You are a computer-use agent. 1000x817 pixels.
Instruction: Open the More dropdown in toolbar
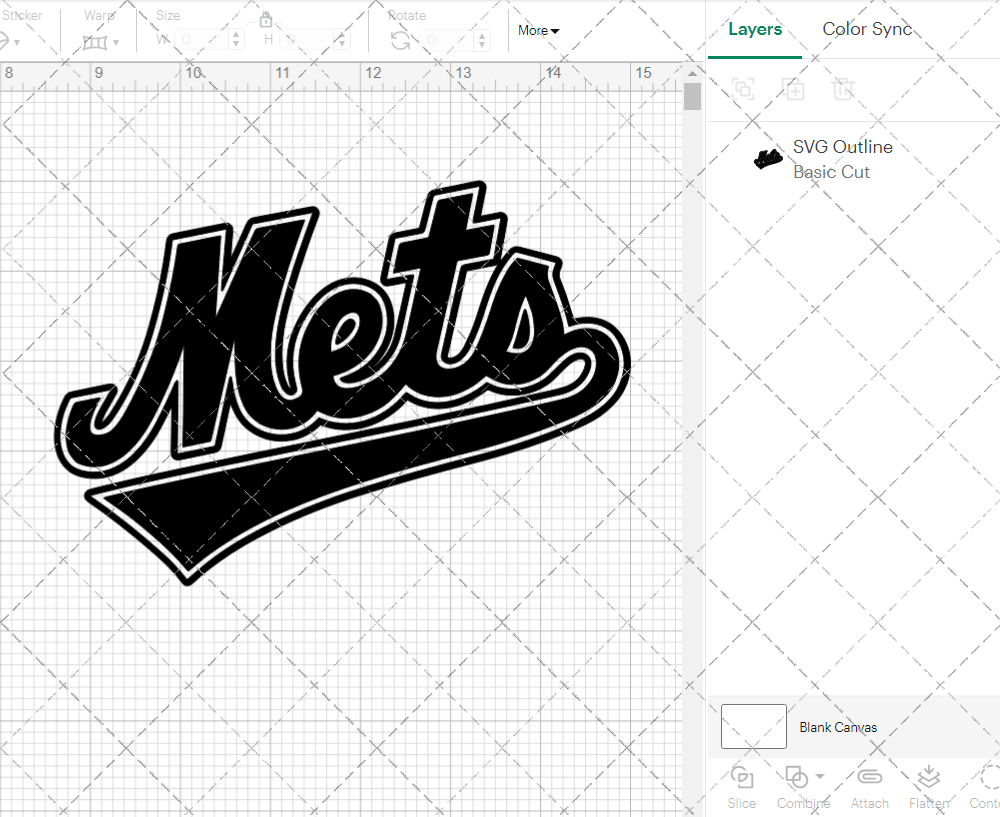click(538, 31)
